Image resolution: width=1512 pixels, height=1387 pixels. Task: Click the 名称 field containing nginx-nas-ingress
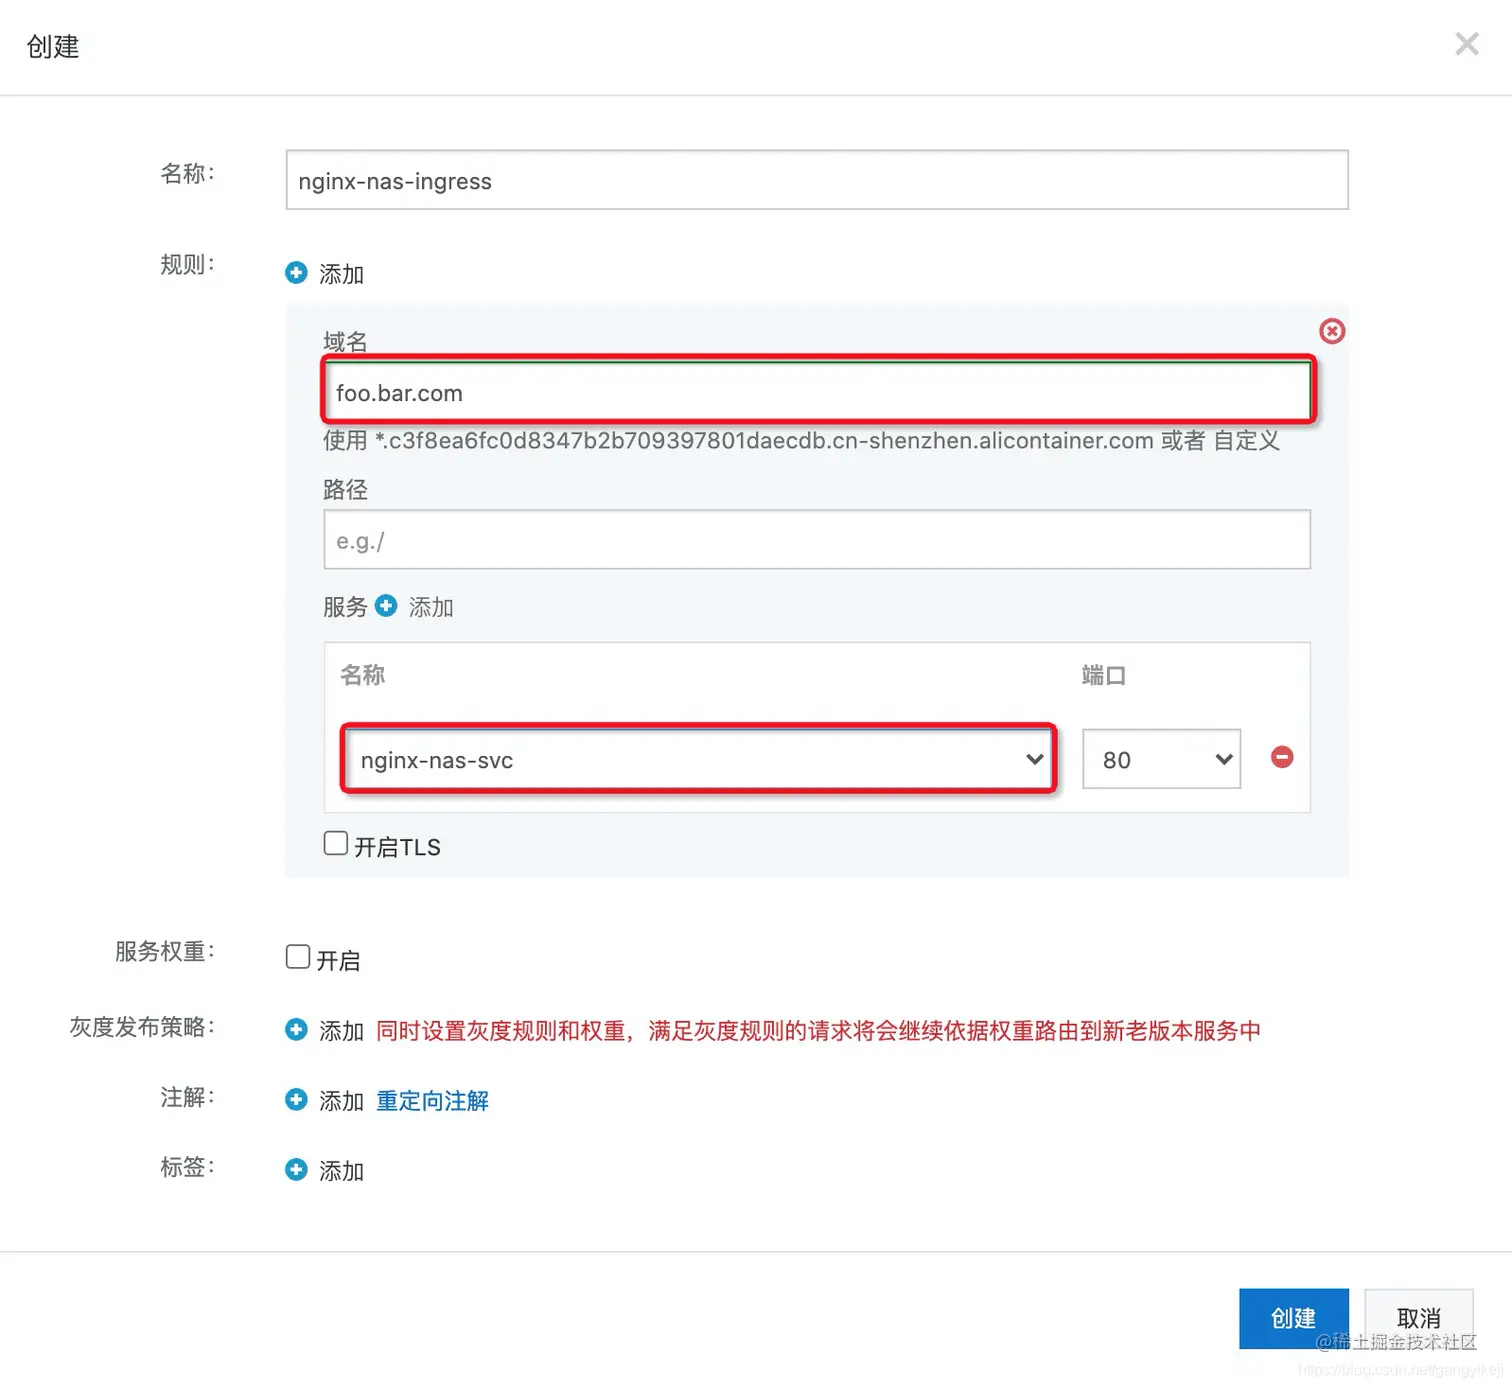pos(816,180)
